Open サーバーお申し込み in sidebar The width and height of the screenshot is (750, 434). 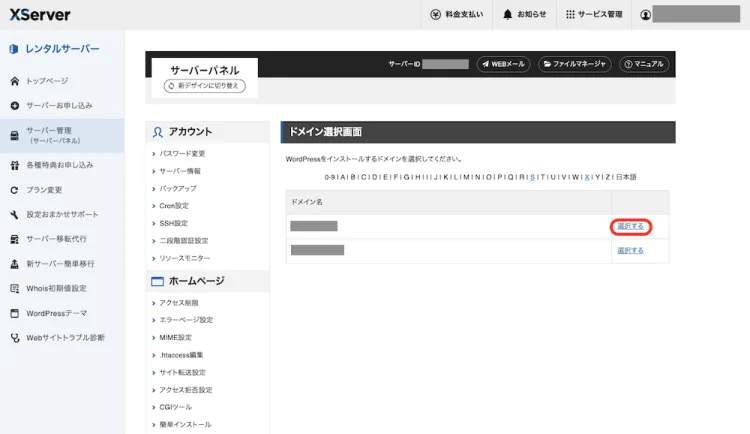click(59, 105)
